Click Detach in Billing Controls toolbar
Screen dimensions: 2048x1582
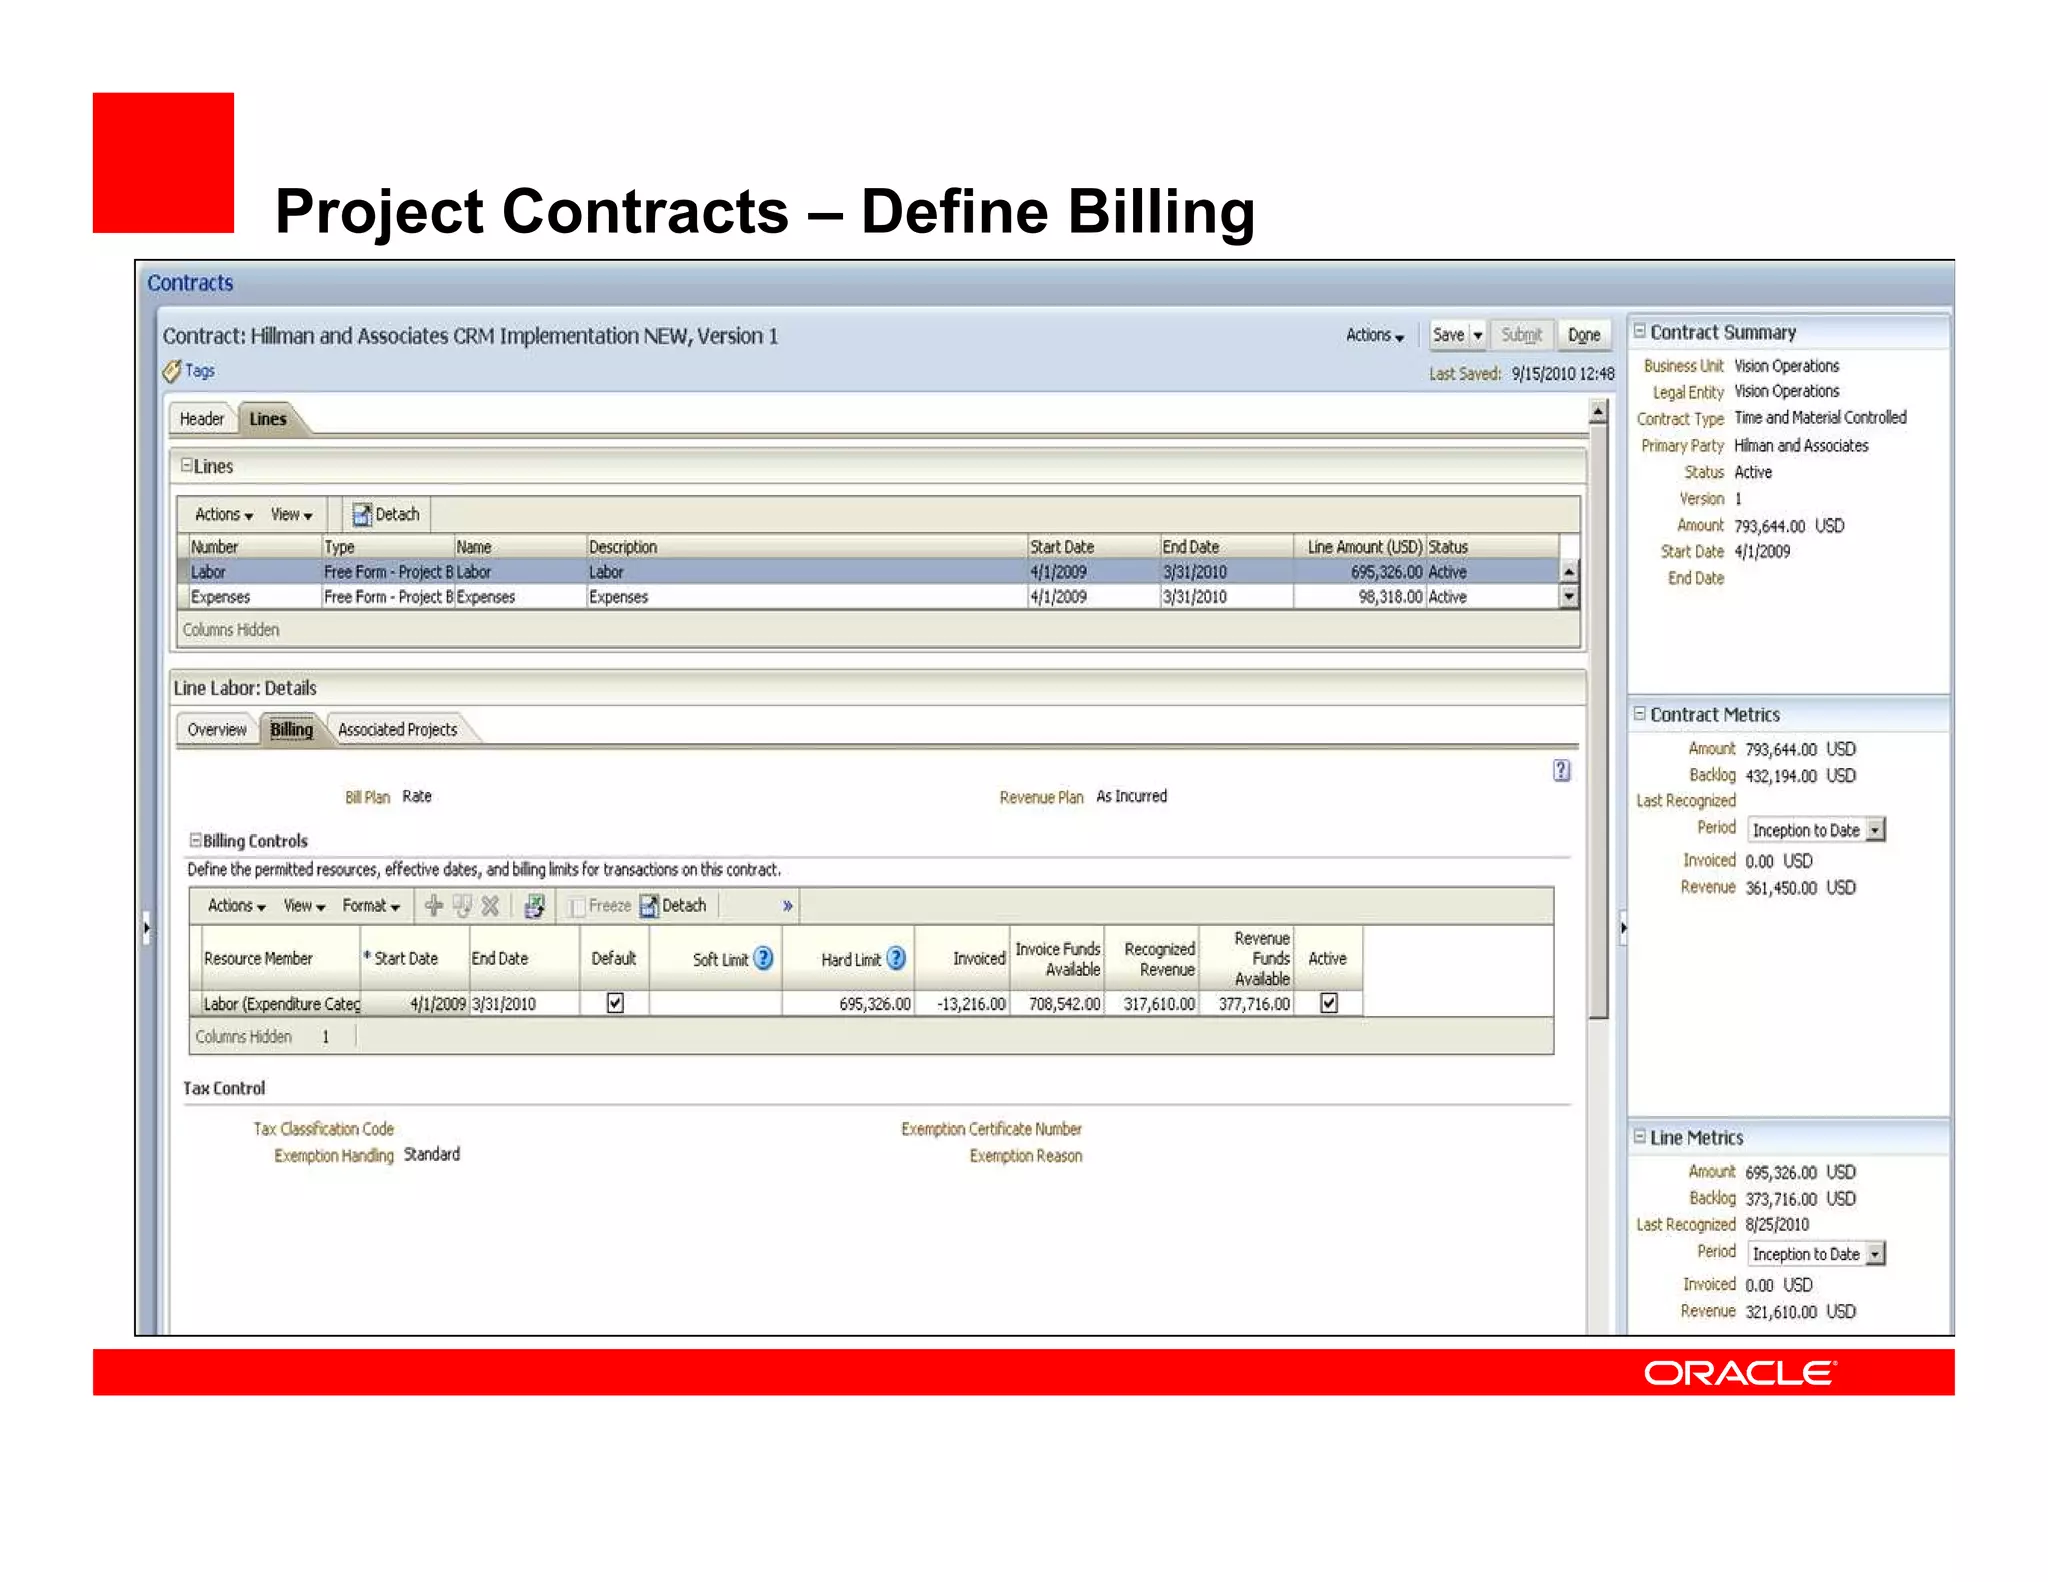pyautogui.click(x=673, y=905)
